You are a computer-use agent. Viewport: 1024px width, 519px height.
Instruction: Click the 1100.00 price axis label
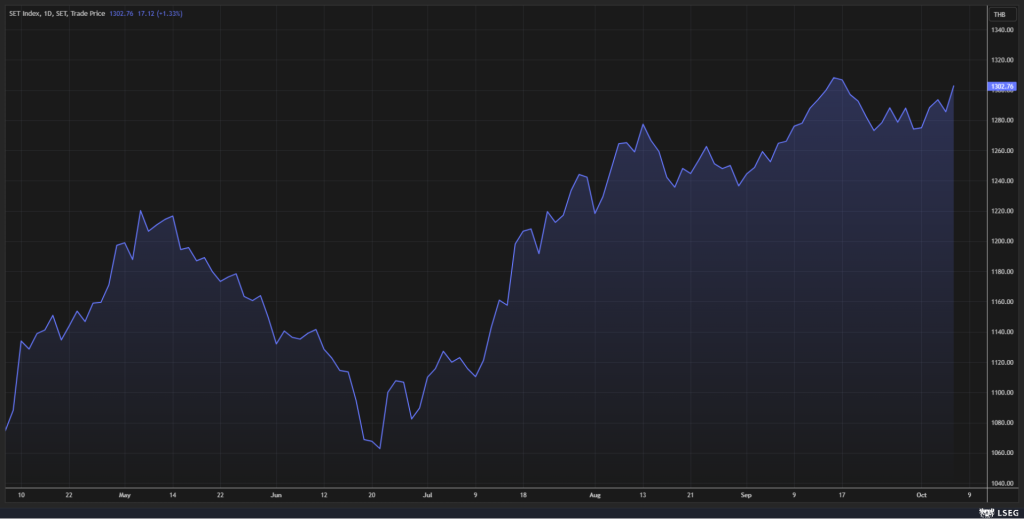(1001, 392)
